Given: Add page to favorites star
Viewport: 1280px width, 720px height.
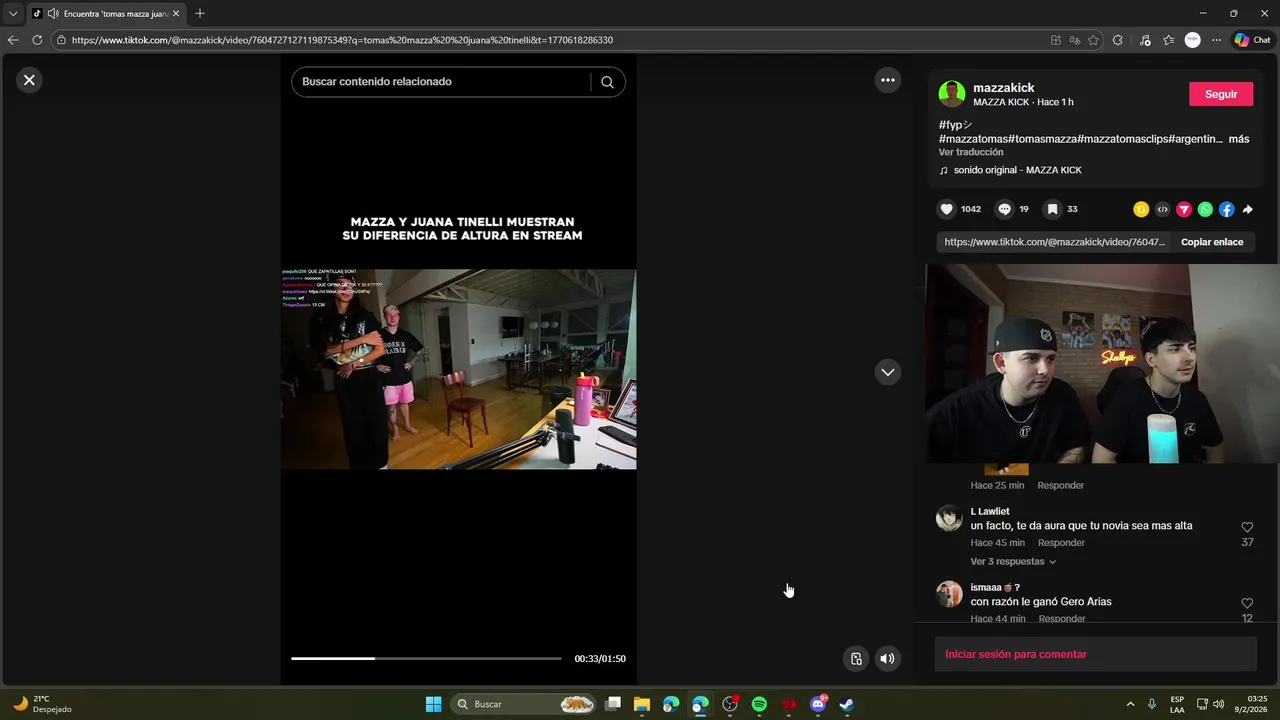Looking at the screenshot, I should 1093,40.
